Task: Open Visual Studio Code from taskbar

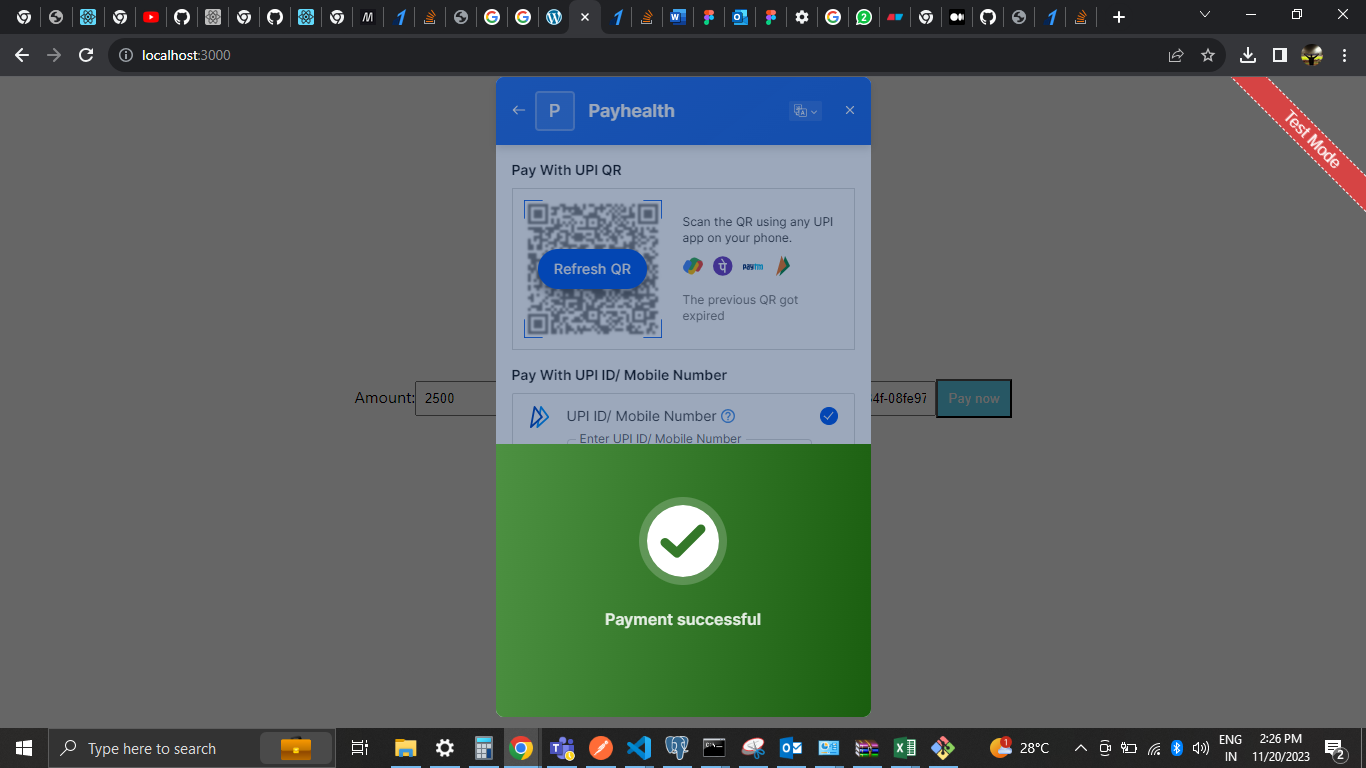Action: coord(638,748)
